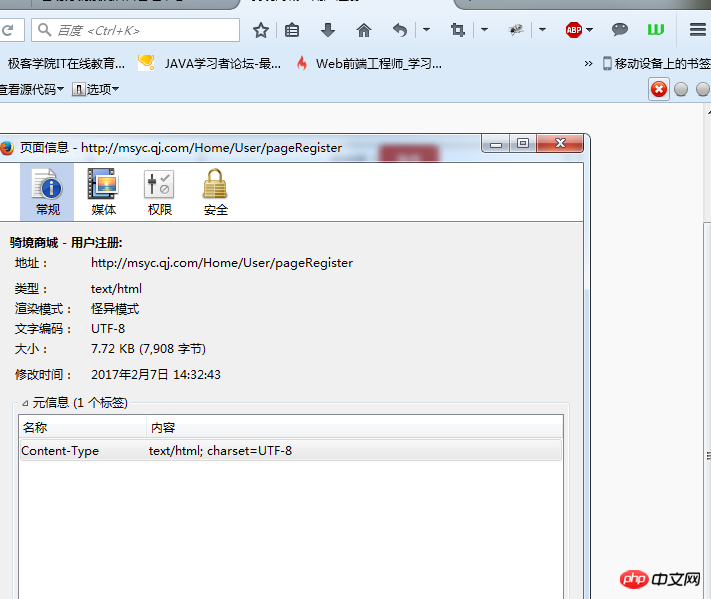Show more bookmarks chevron

[x=588, y=63]
